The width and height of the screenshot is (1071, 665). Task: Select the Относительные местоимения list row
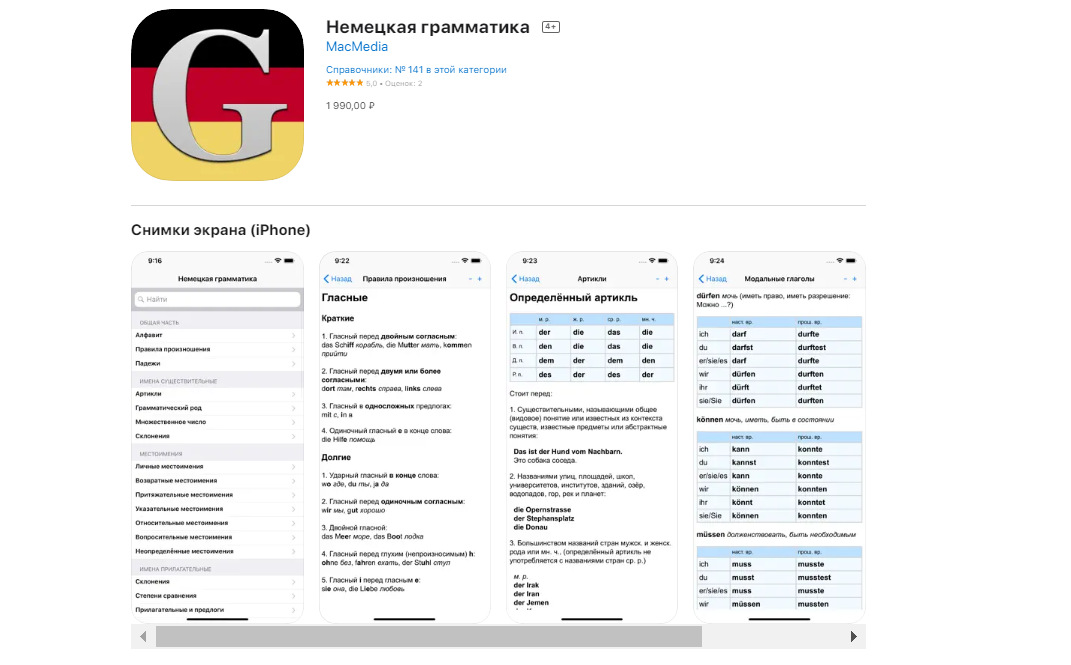click(x=217, y=523)
